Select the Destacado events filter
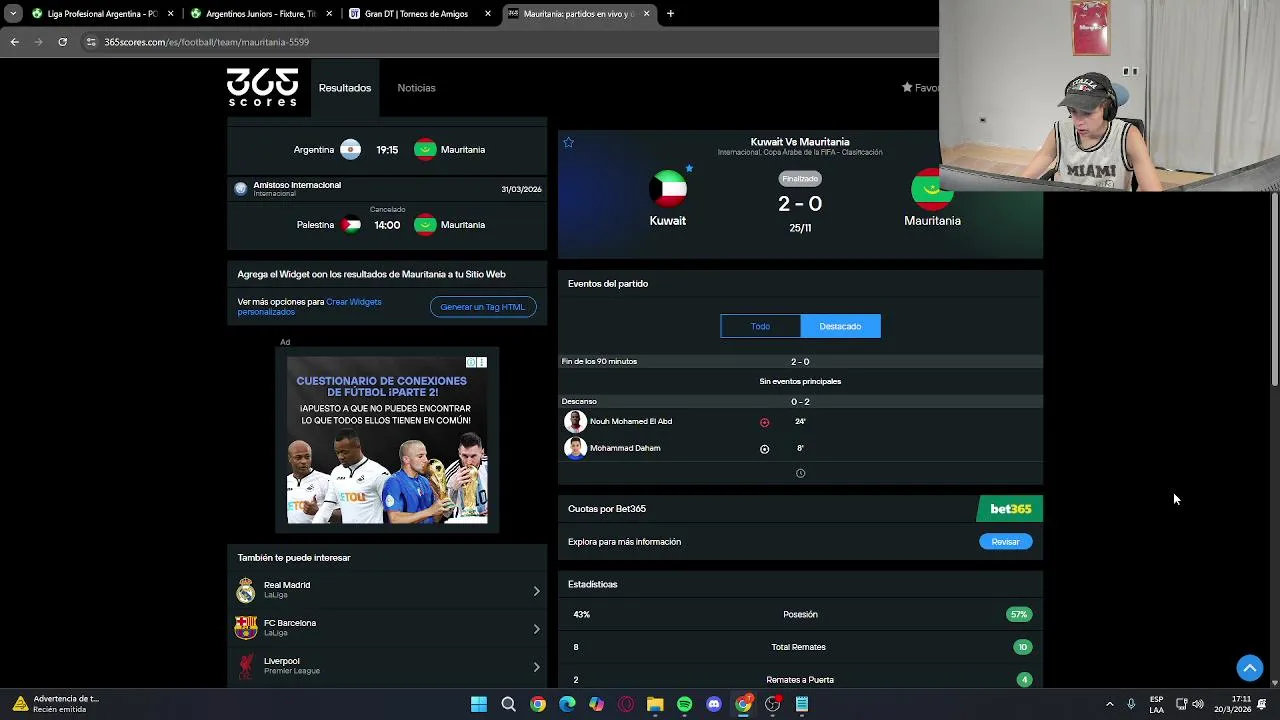The image size is (1280, 720). pos(840,326)
